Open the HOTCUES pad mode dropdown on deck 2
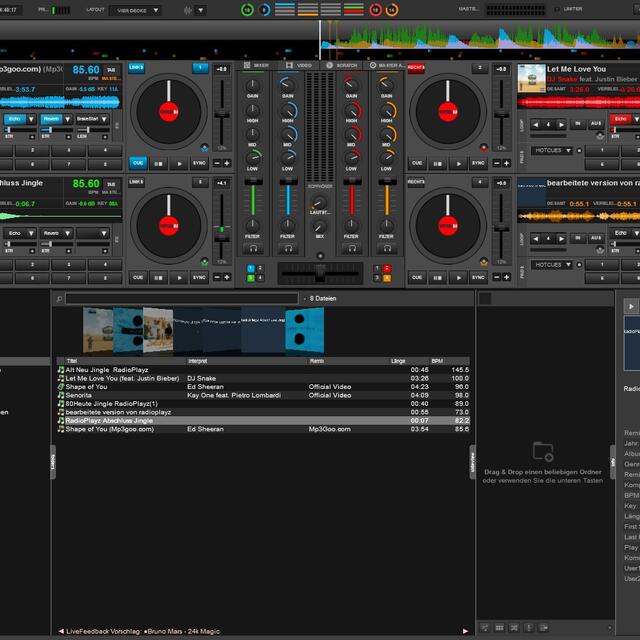 (x=550, y=150)
